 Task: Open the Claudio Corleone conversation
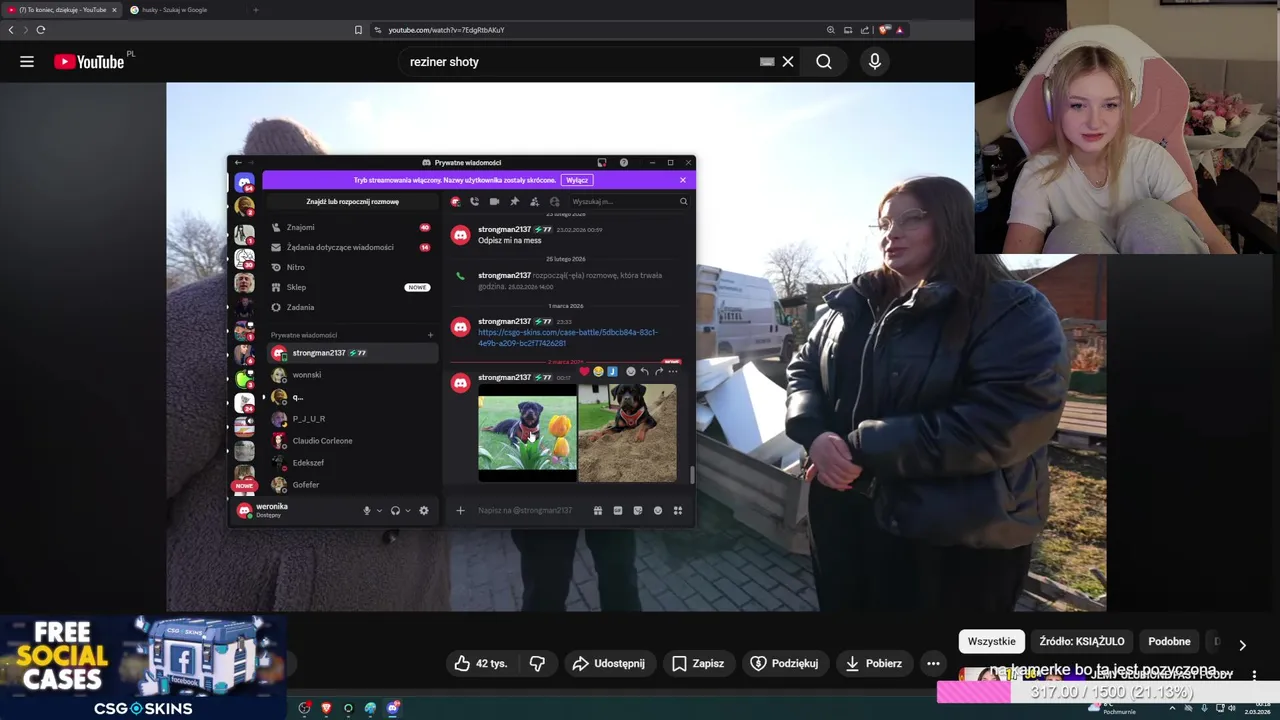tap(352, 441)
